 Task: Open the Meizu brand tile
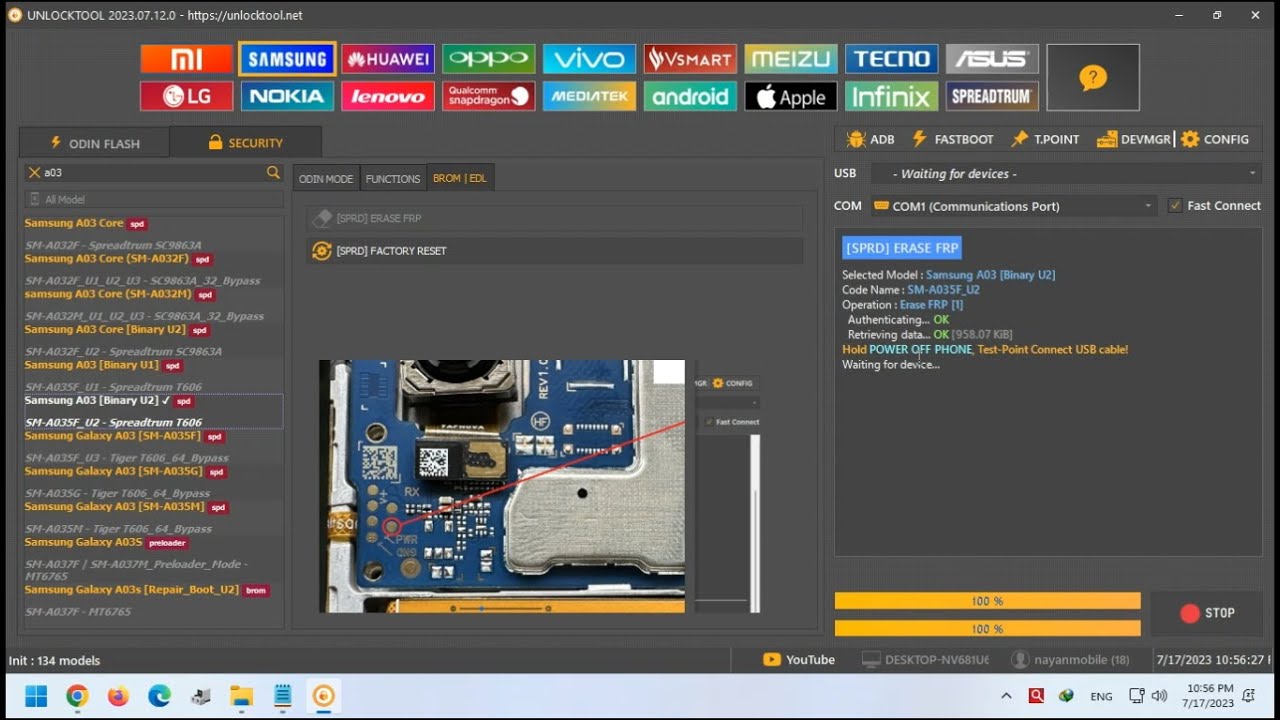[x=791, y=59]
